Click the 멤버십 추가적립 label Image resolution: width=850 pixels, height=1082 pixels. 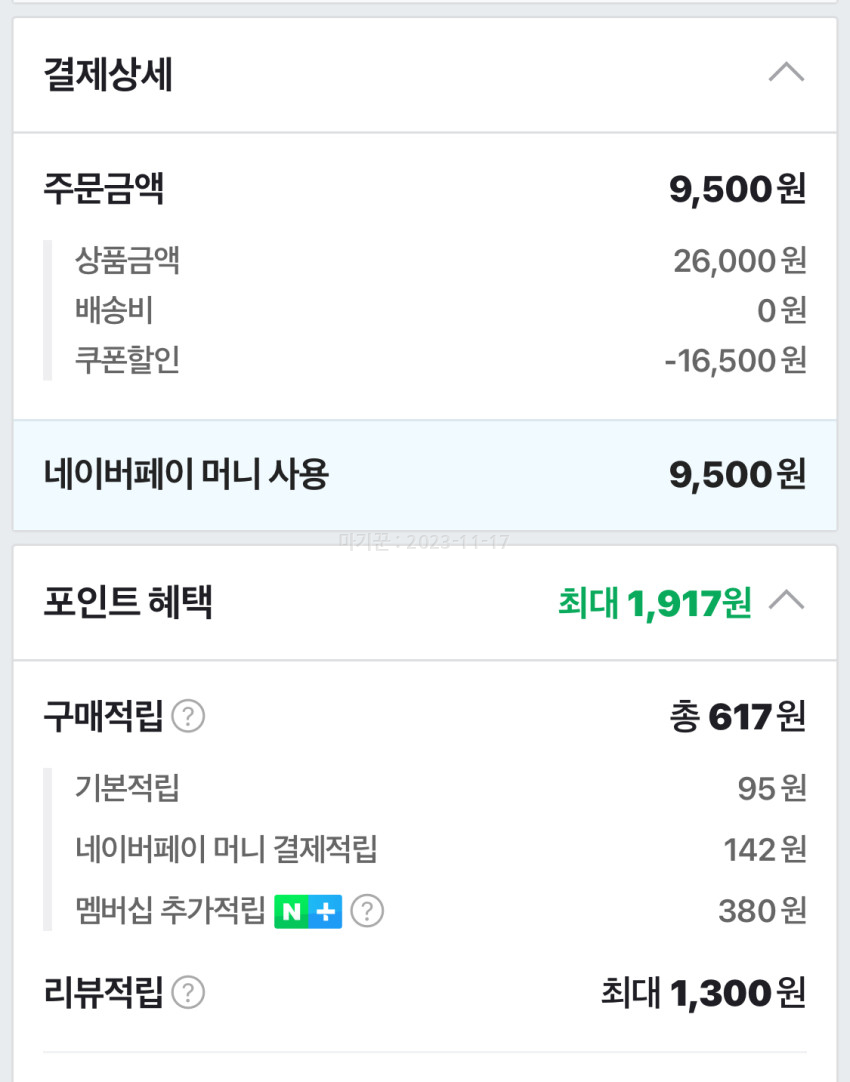170,911
